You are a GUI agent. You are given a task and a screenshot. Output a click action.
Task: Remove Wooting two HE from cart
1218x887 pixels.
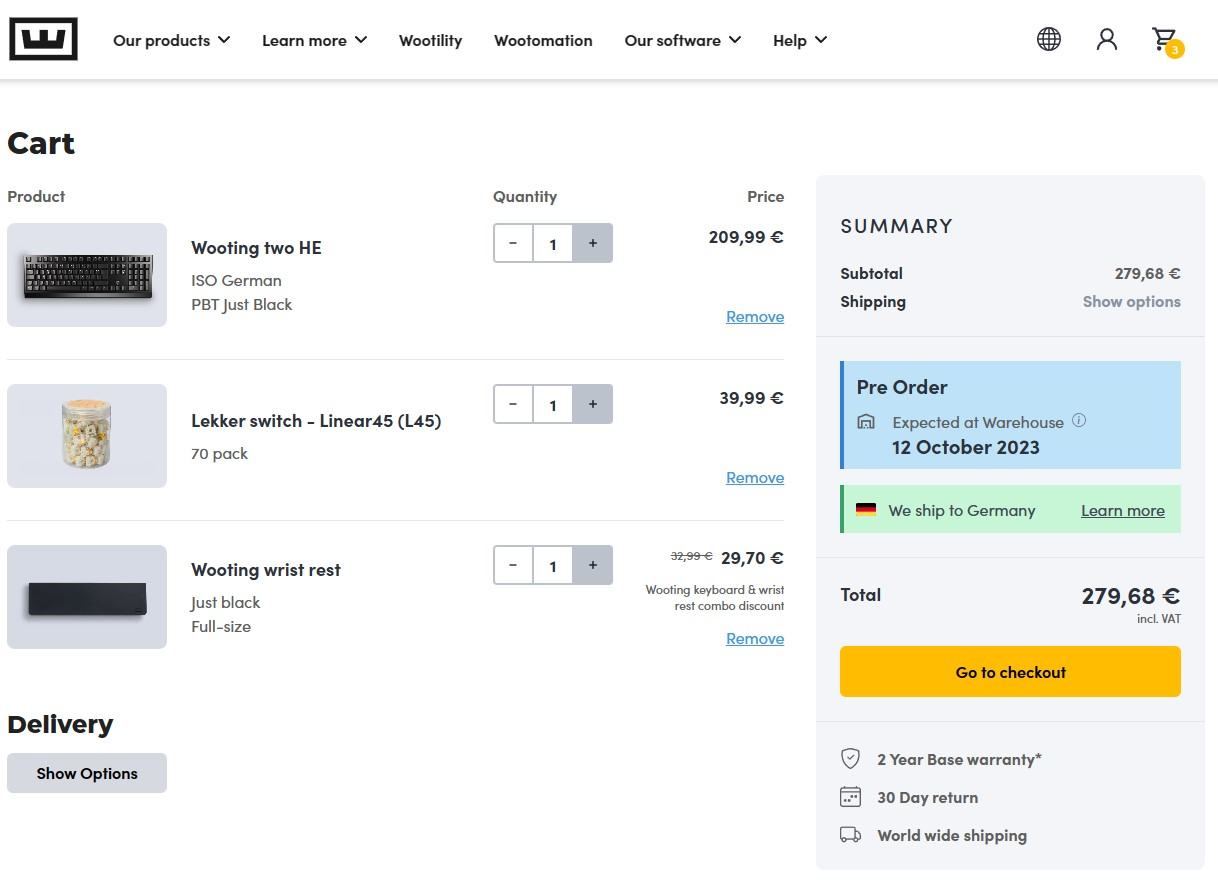(x=755, y=316)
